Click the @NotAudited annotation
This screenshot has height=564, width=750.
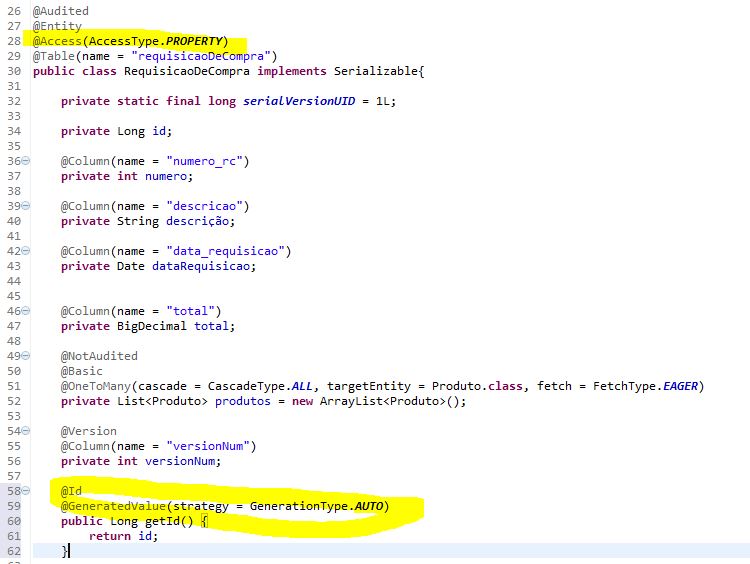(99, 356)
